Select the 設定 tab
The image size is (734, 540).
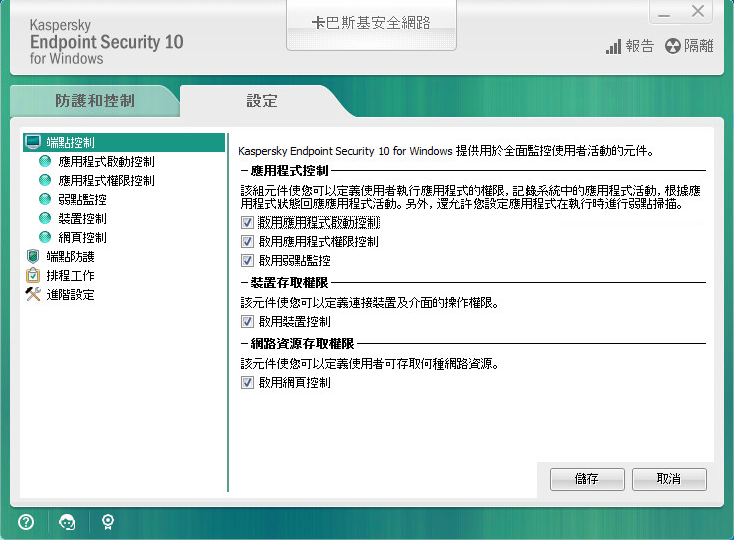(262, 101)
